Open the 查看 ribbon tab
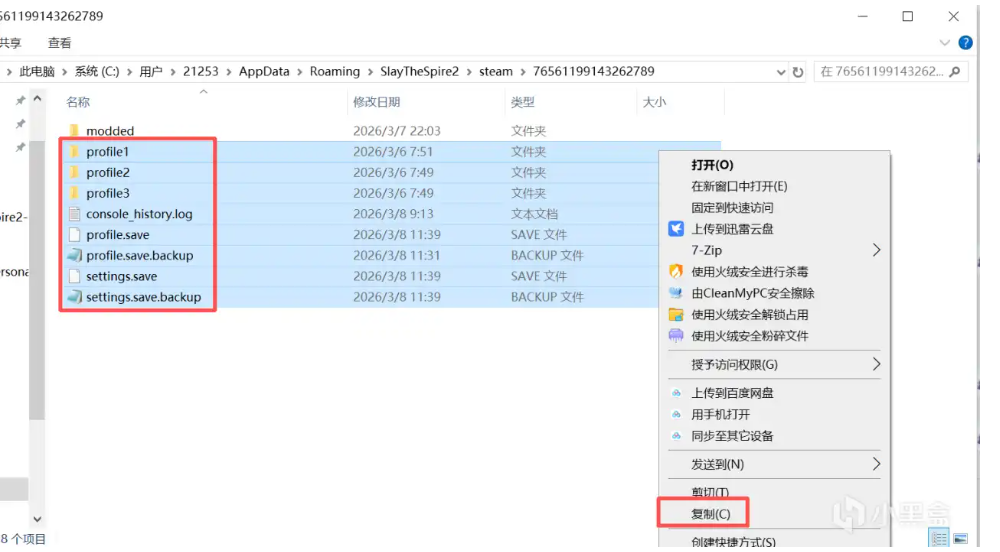Viewport: 1000px width, 552px height. point(60,43)
